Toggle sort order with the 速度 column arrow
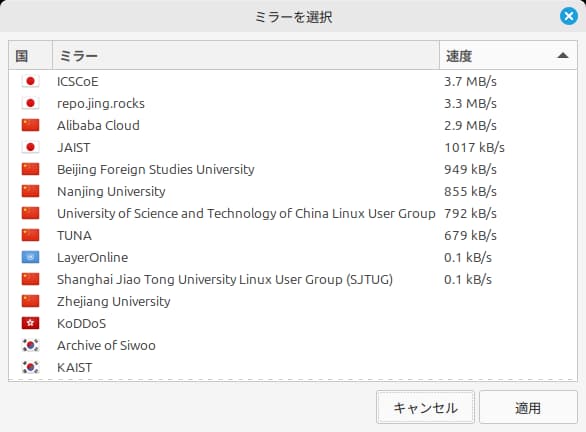The image size is (586, 432). 562,56
